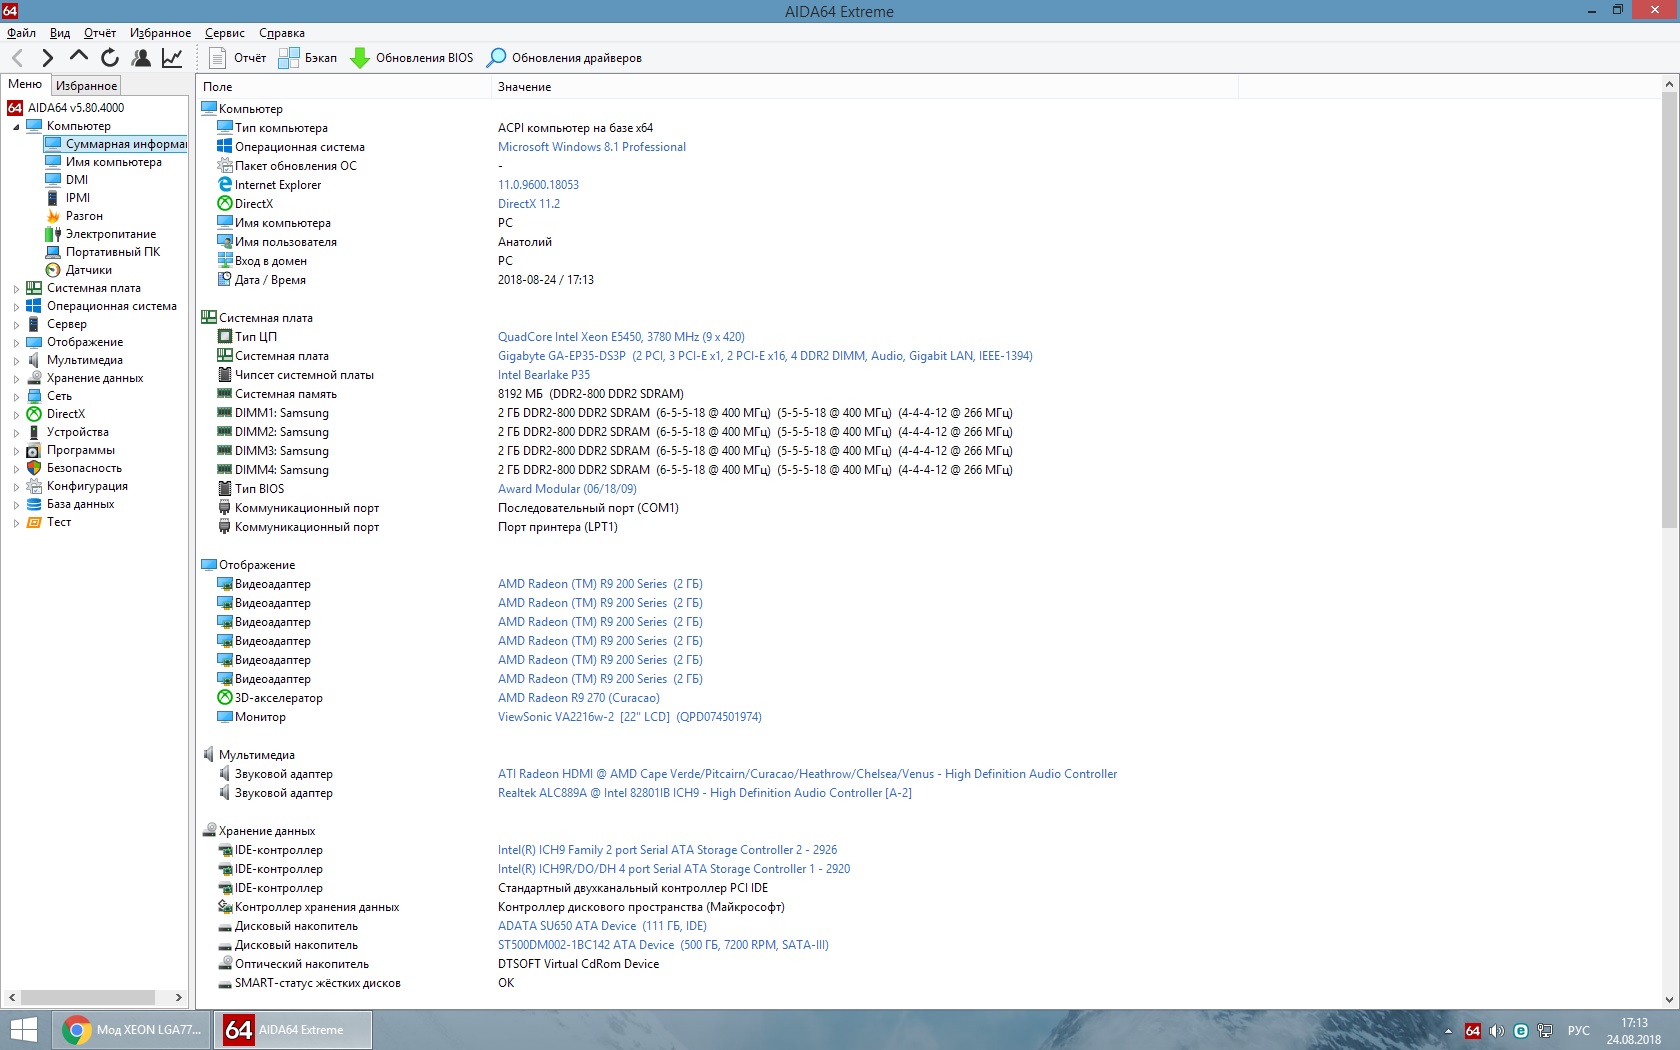This screenshot has width=1680, height=1050.
Task: Click the Отчёт report toolbar button
Action: point(237,58)
